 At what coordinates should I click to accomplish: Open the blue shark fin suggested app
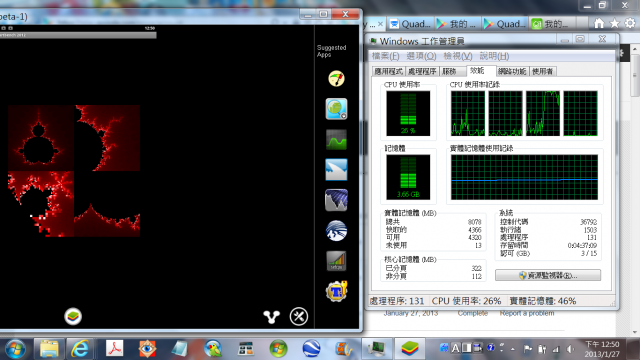(x=336, y=169)
